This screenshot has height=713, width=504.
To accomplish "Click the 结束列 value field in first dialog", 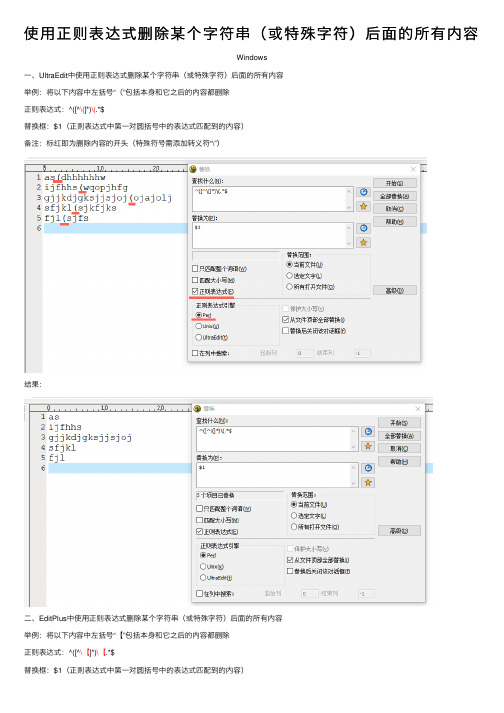I will [x=362, y=353].
